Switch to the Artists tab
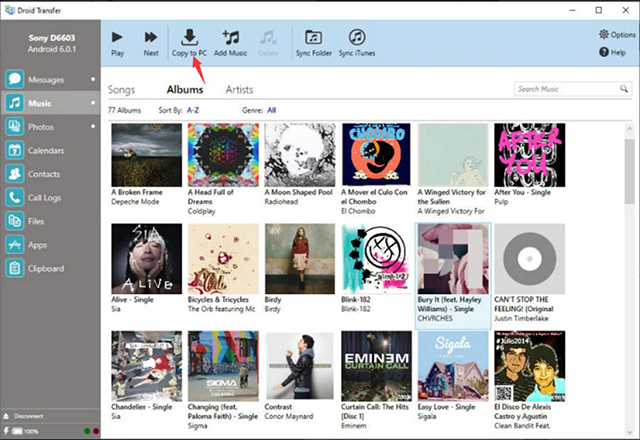Image resolution: width=640 pixels, height=440 pixels. [239, 90]
